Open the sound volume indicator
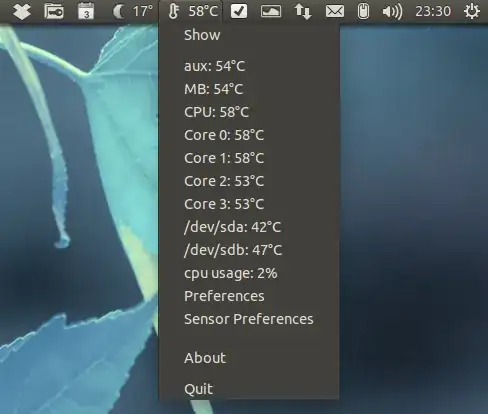The width and height of the screenshot is (488, 414). (392, 12)
